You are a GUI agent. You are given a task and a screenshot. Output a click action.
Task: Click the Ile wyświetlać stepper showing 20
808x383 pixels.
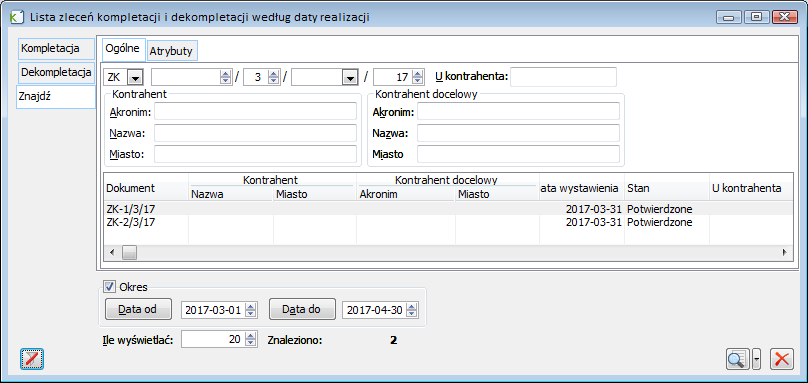tap(219, 340)
